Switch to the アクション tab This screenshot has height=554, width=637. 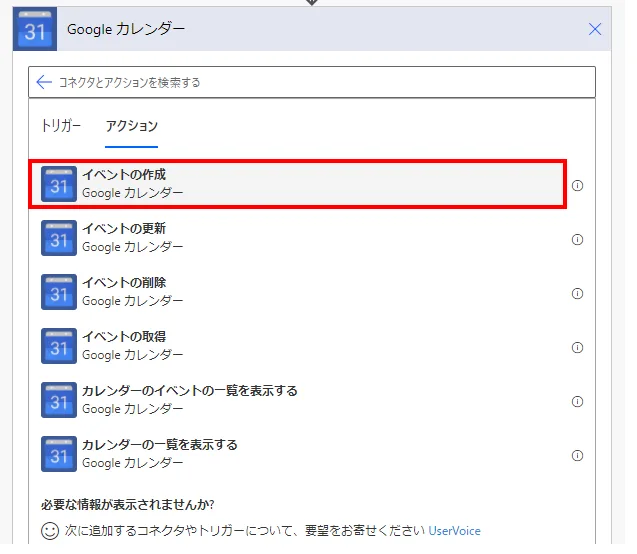(131, 126)
